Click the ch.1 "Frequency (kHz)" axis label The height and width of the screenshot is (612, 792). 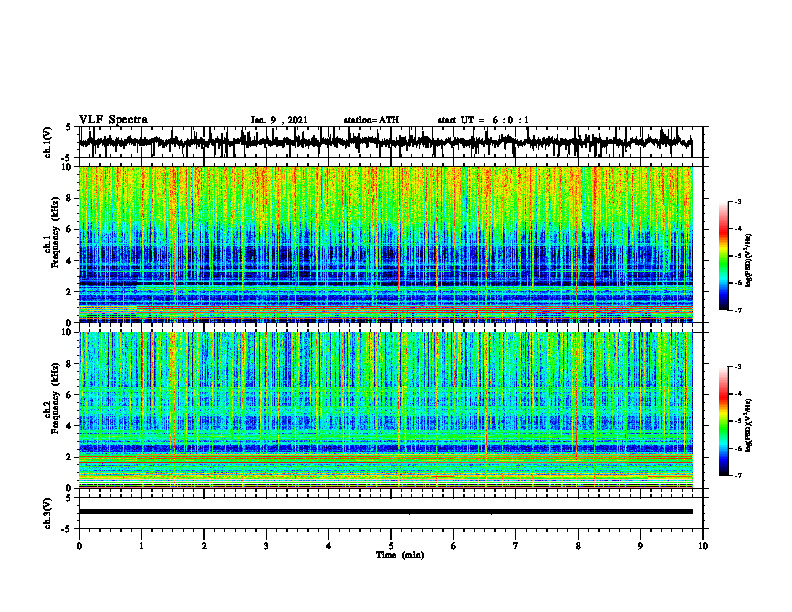(x=55, y=234)
